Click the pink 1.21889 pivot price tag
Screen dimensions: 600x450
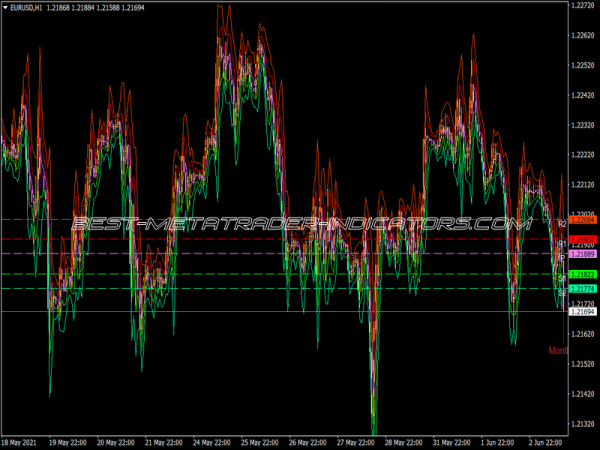click(582, 254)
